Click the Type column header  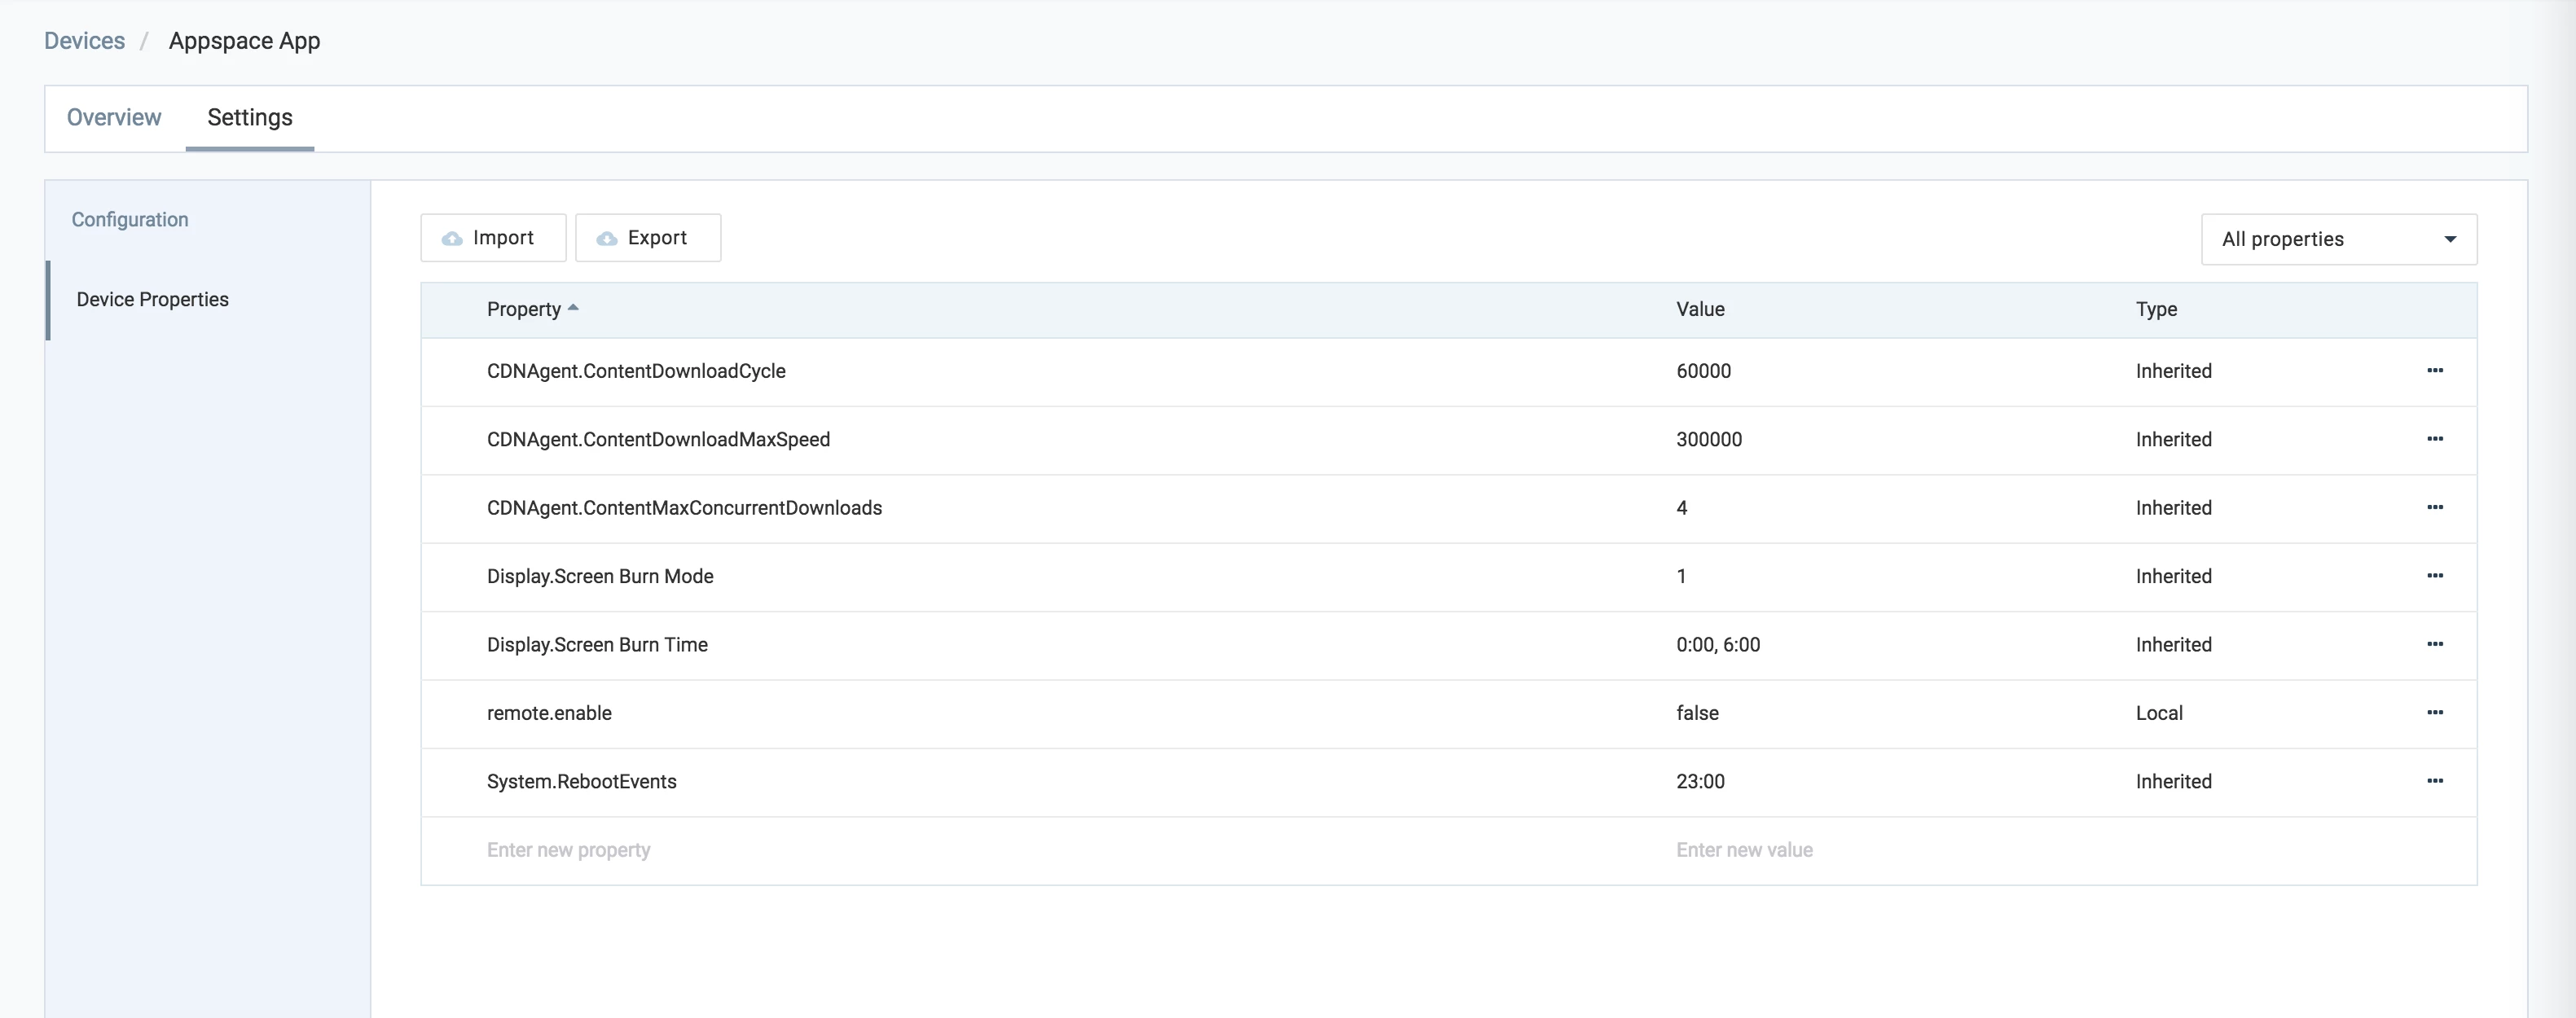coord(2156,309)
